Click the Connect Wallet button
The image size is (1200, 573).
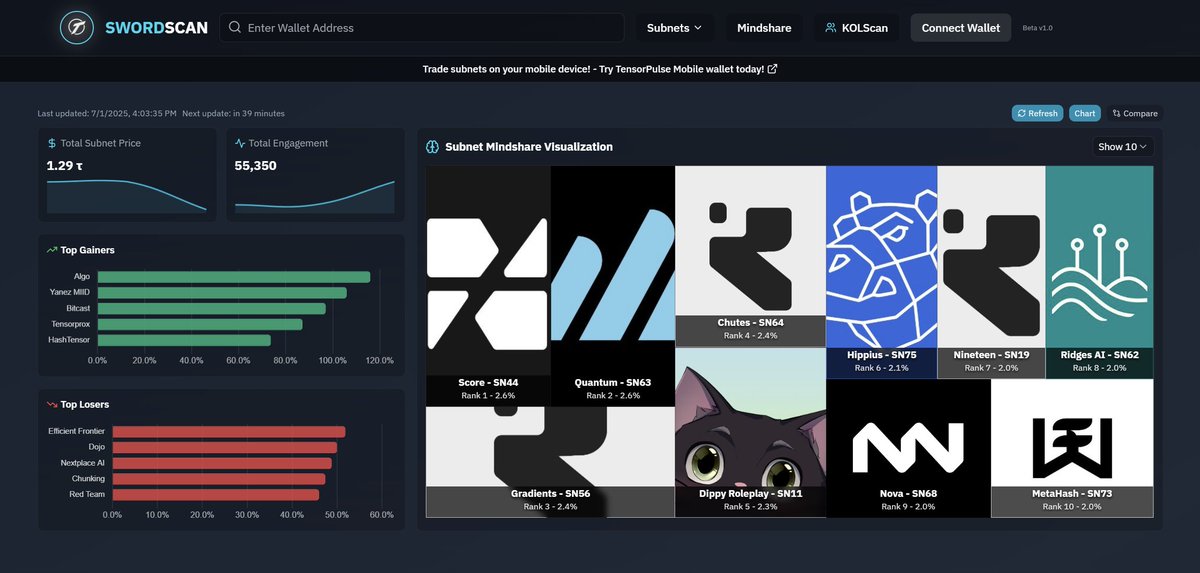coord(960,28)
